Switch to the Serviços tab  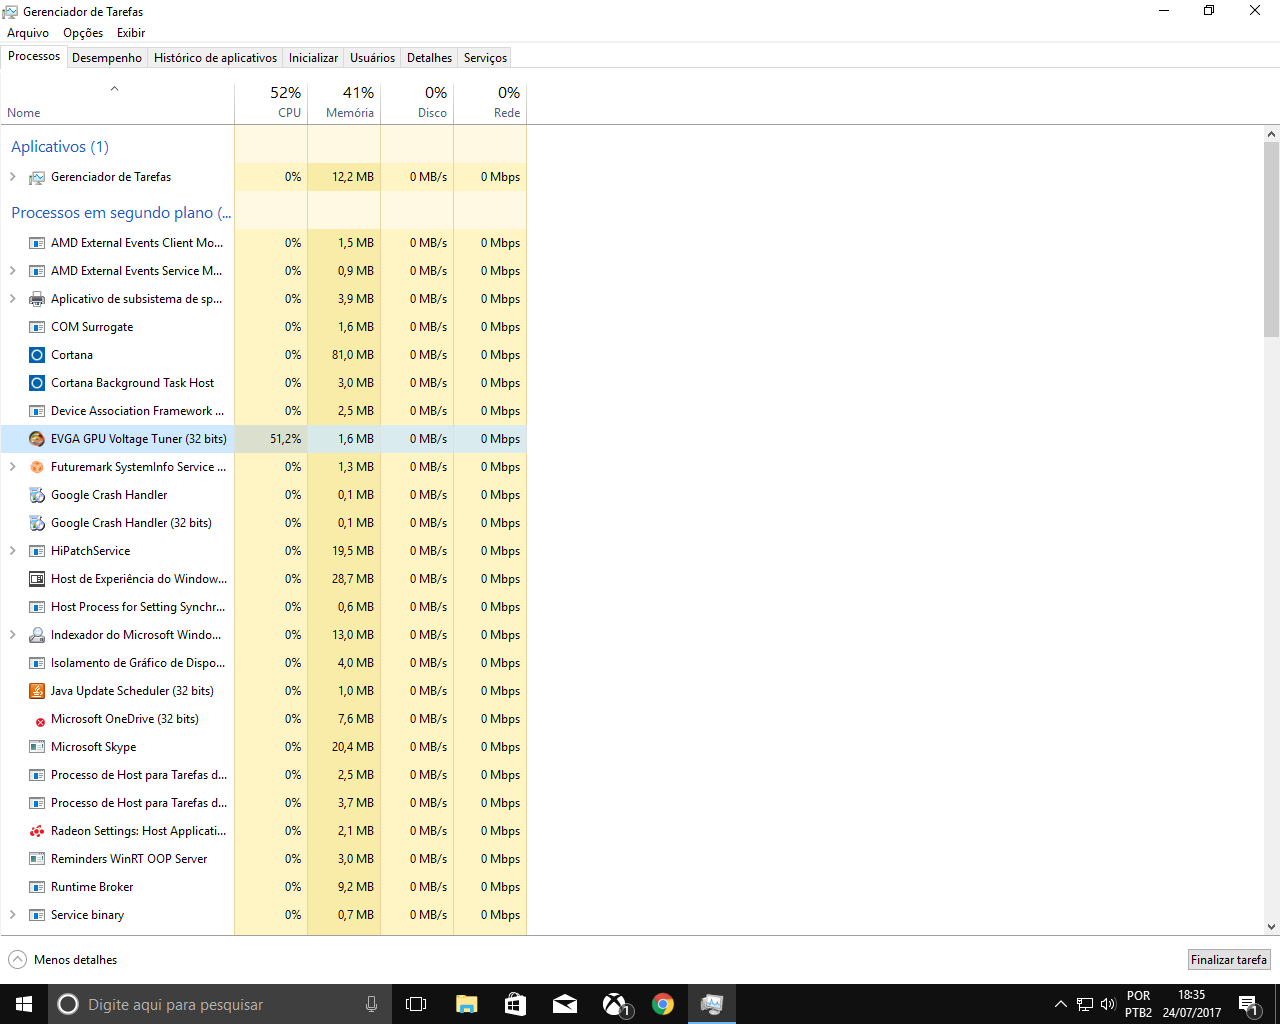point(486,58)
